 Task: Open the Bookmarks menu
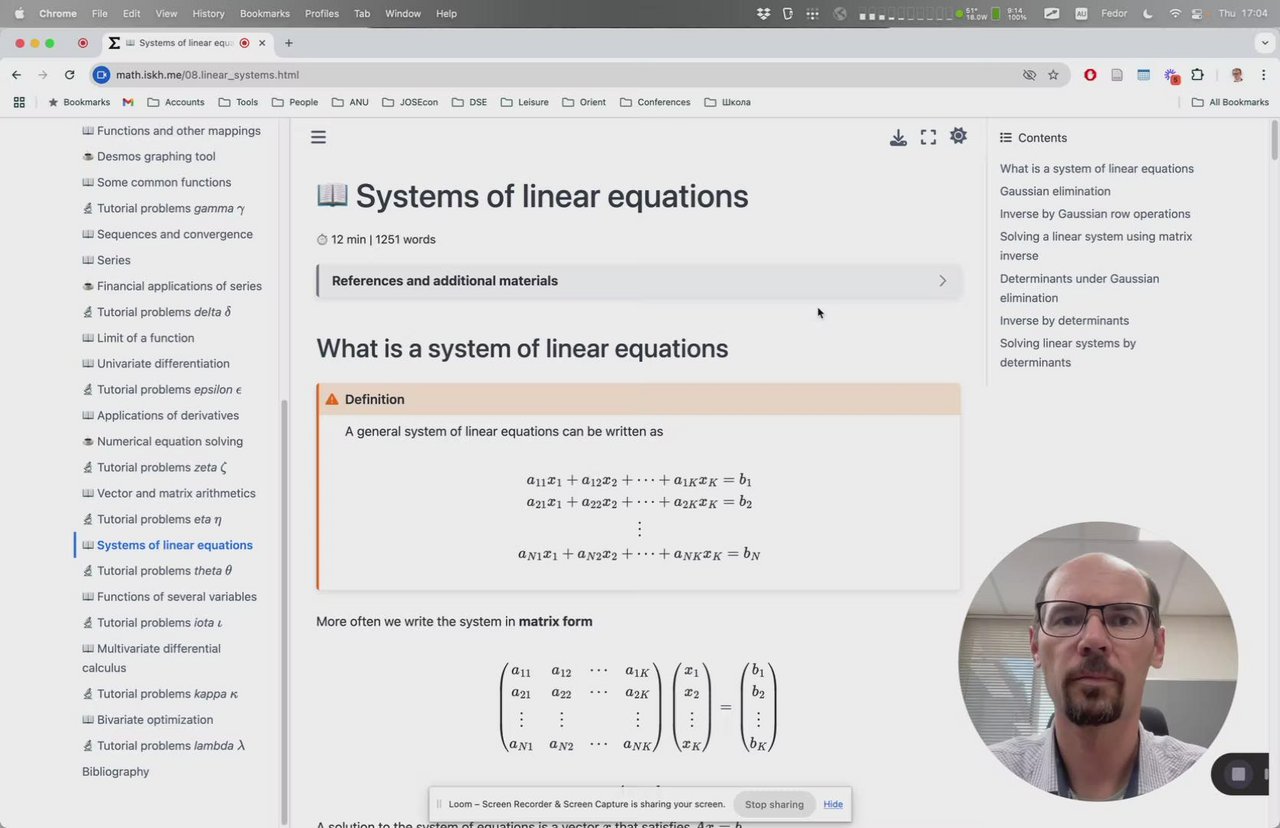(265, 14)
